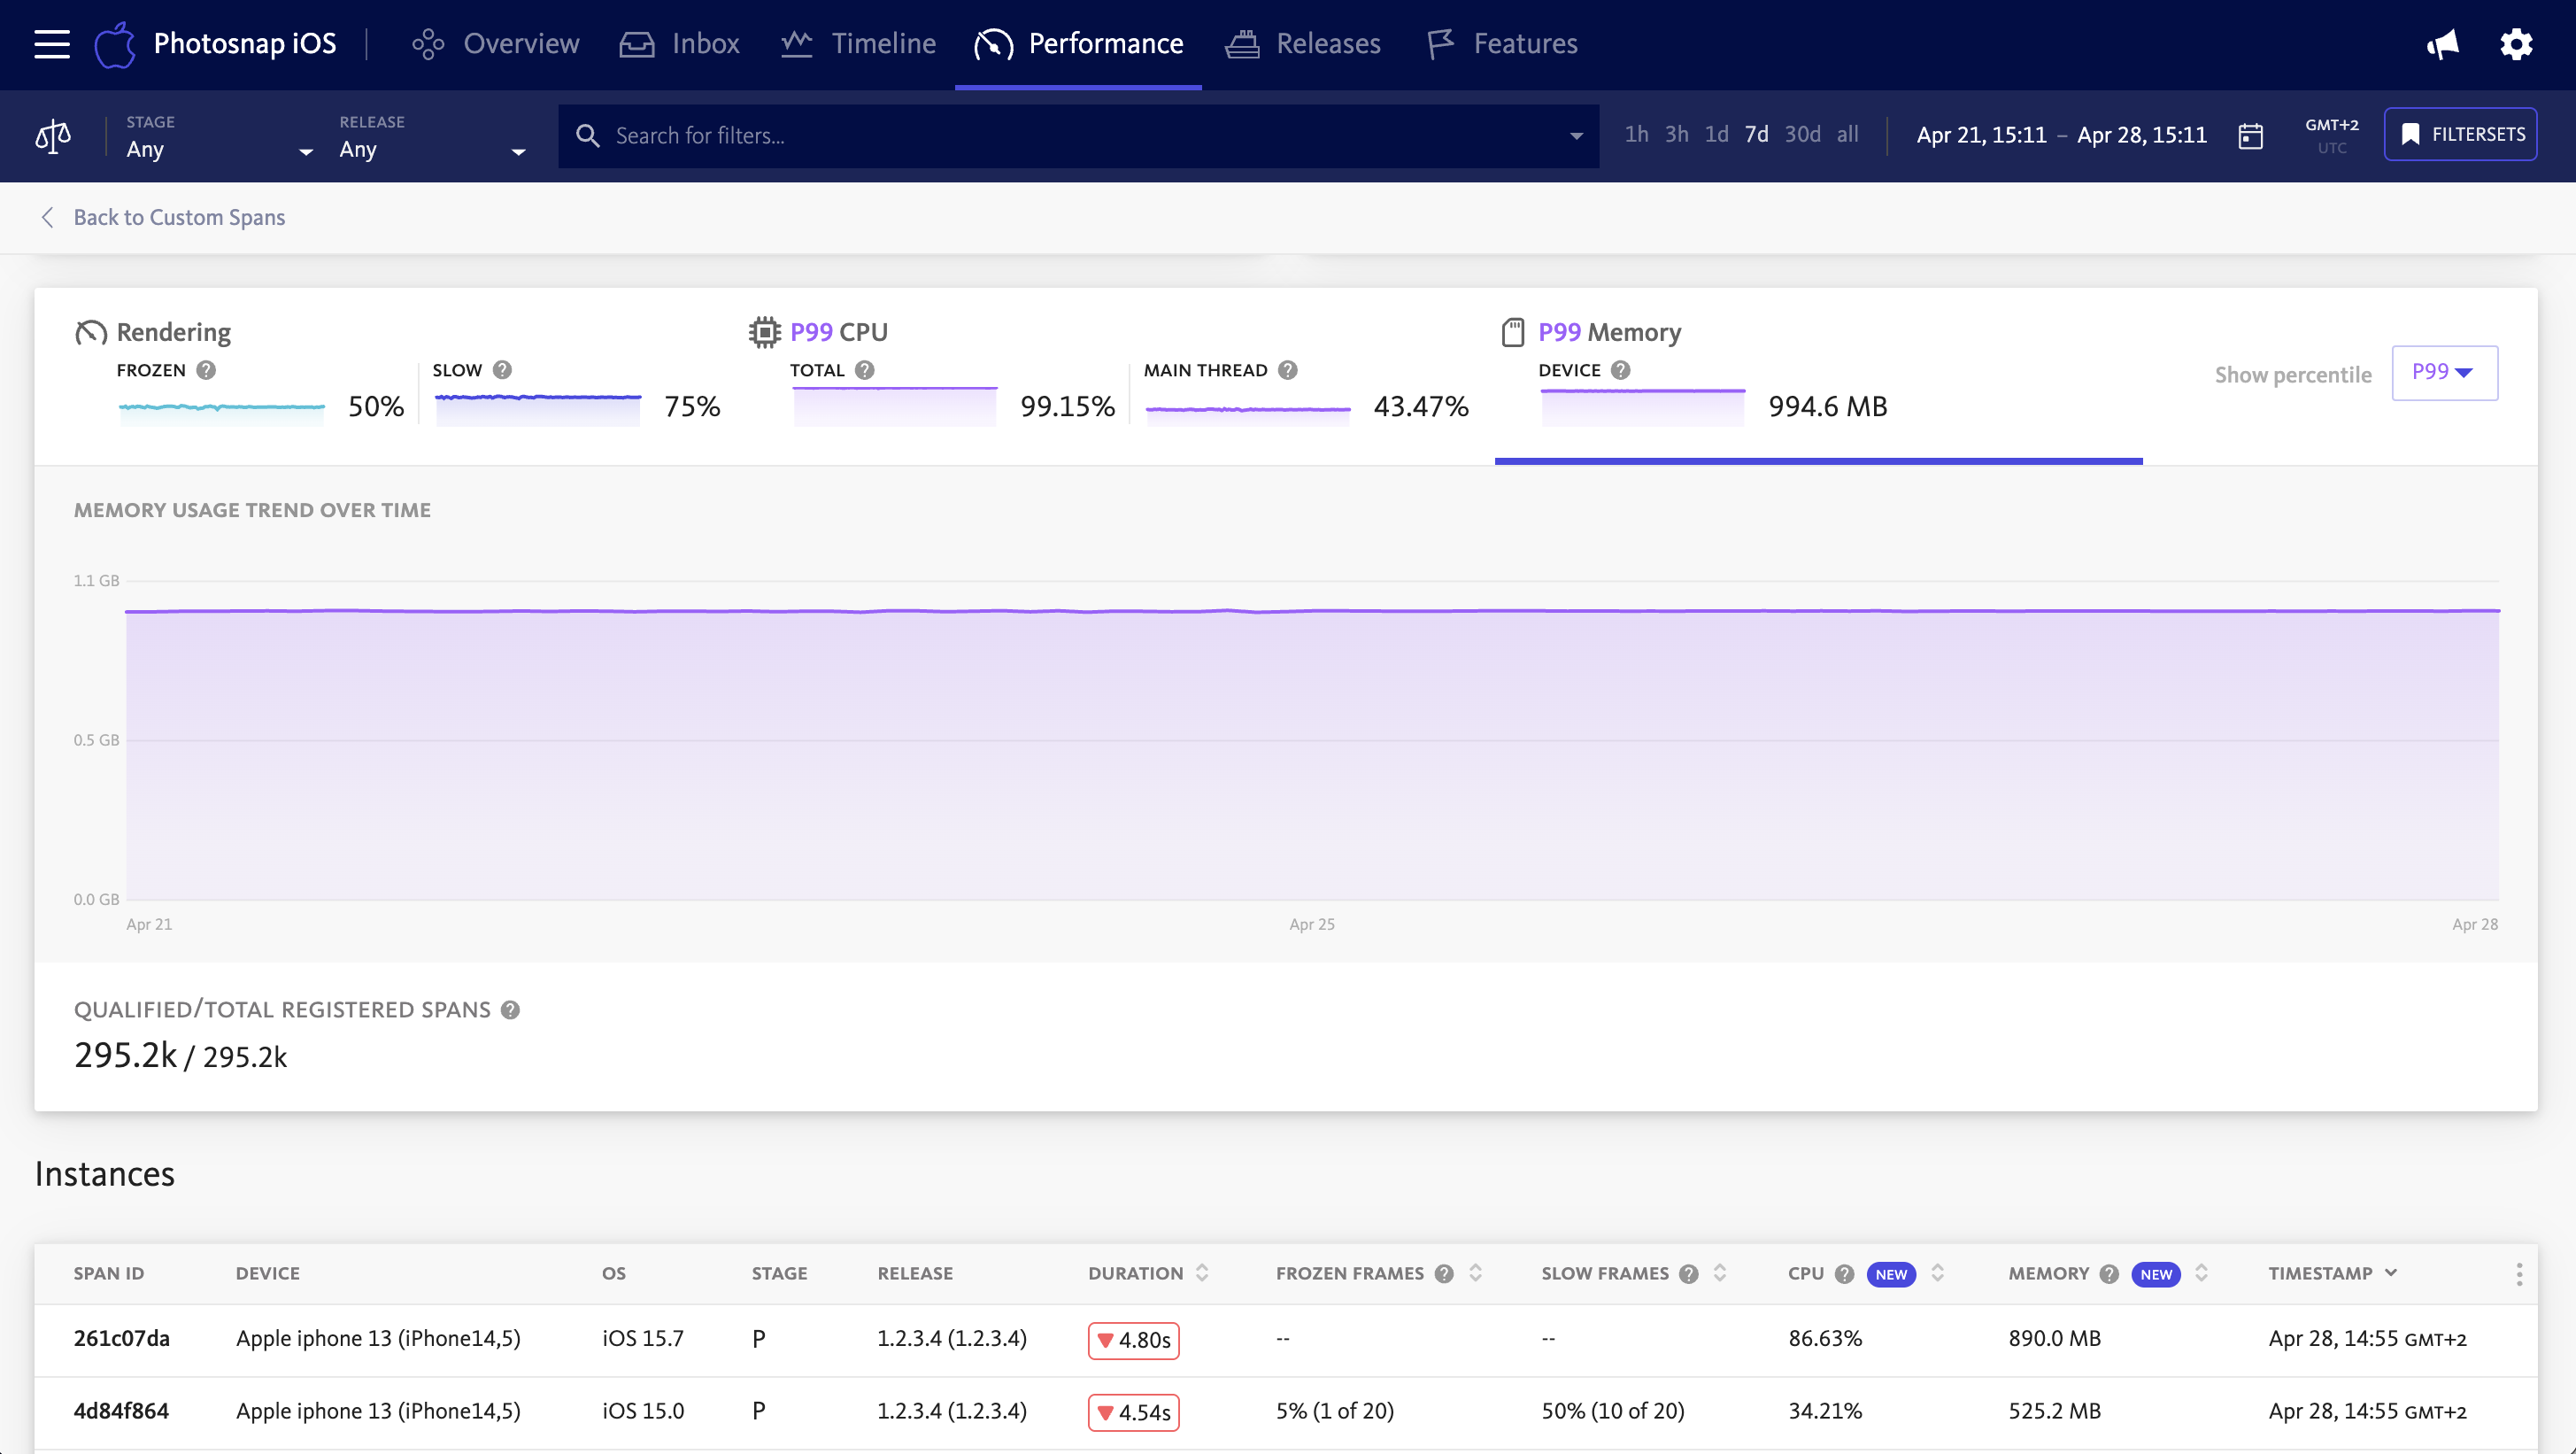Show help for Memory column
This screenshot has width=2576, height=1454.
click(x=2109, y=1273)
